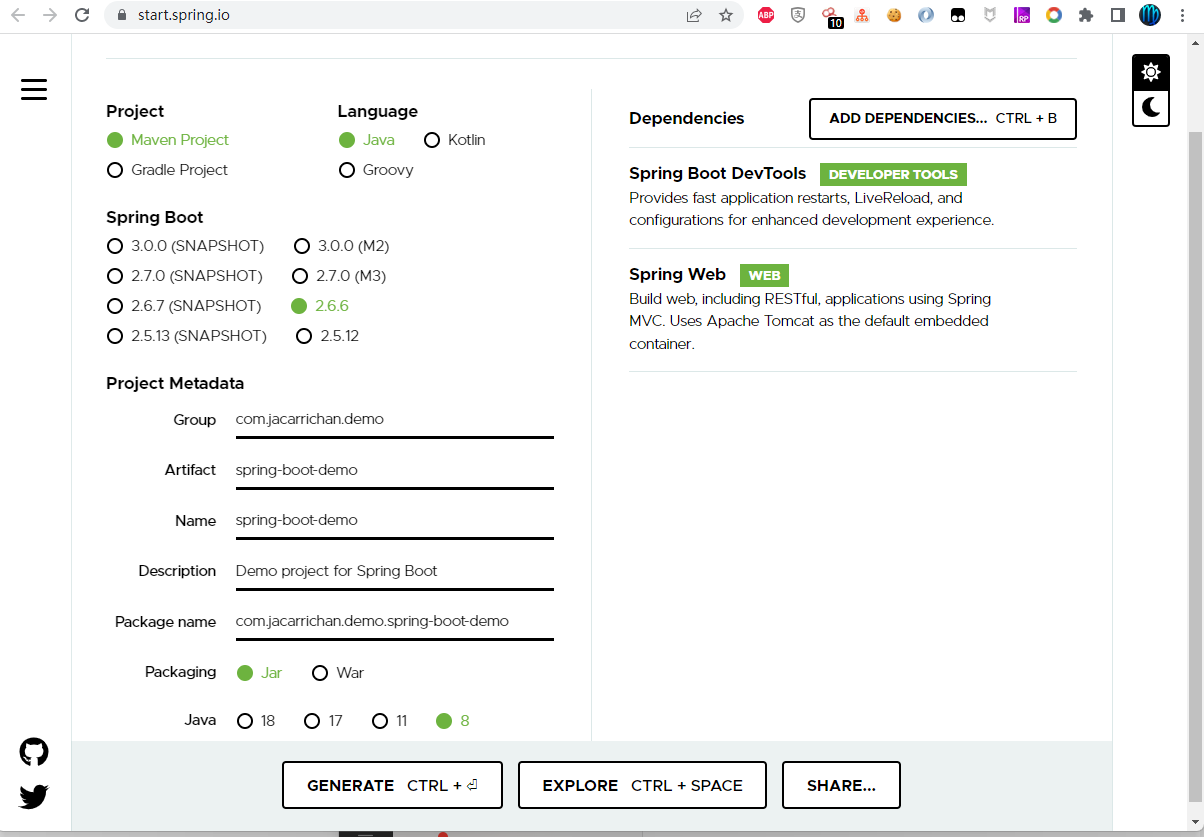
Task: Open the purple RP extension icon
Action: pyautogui.click(x=1022, y=15)
